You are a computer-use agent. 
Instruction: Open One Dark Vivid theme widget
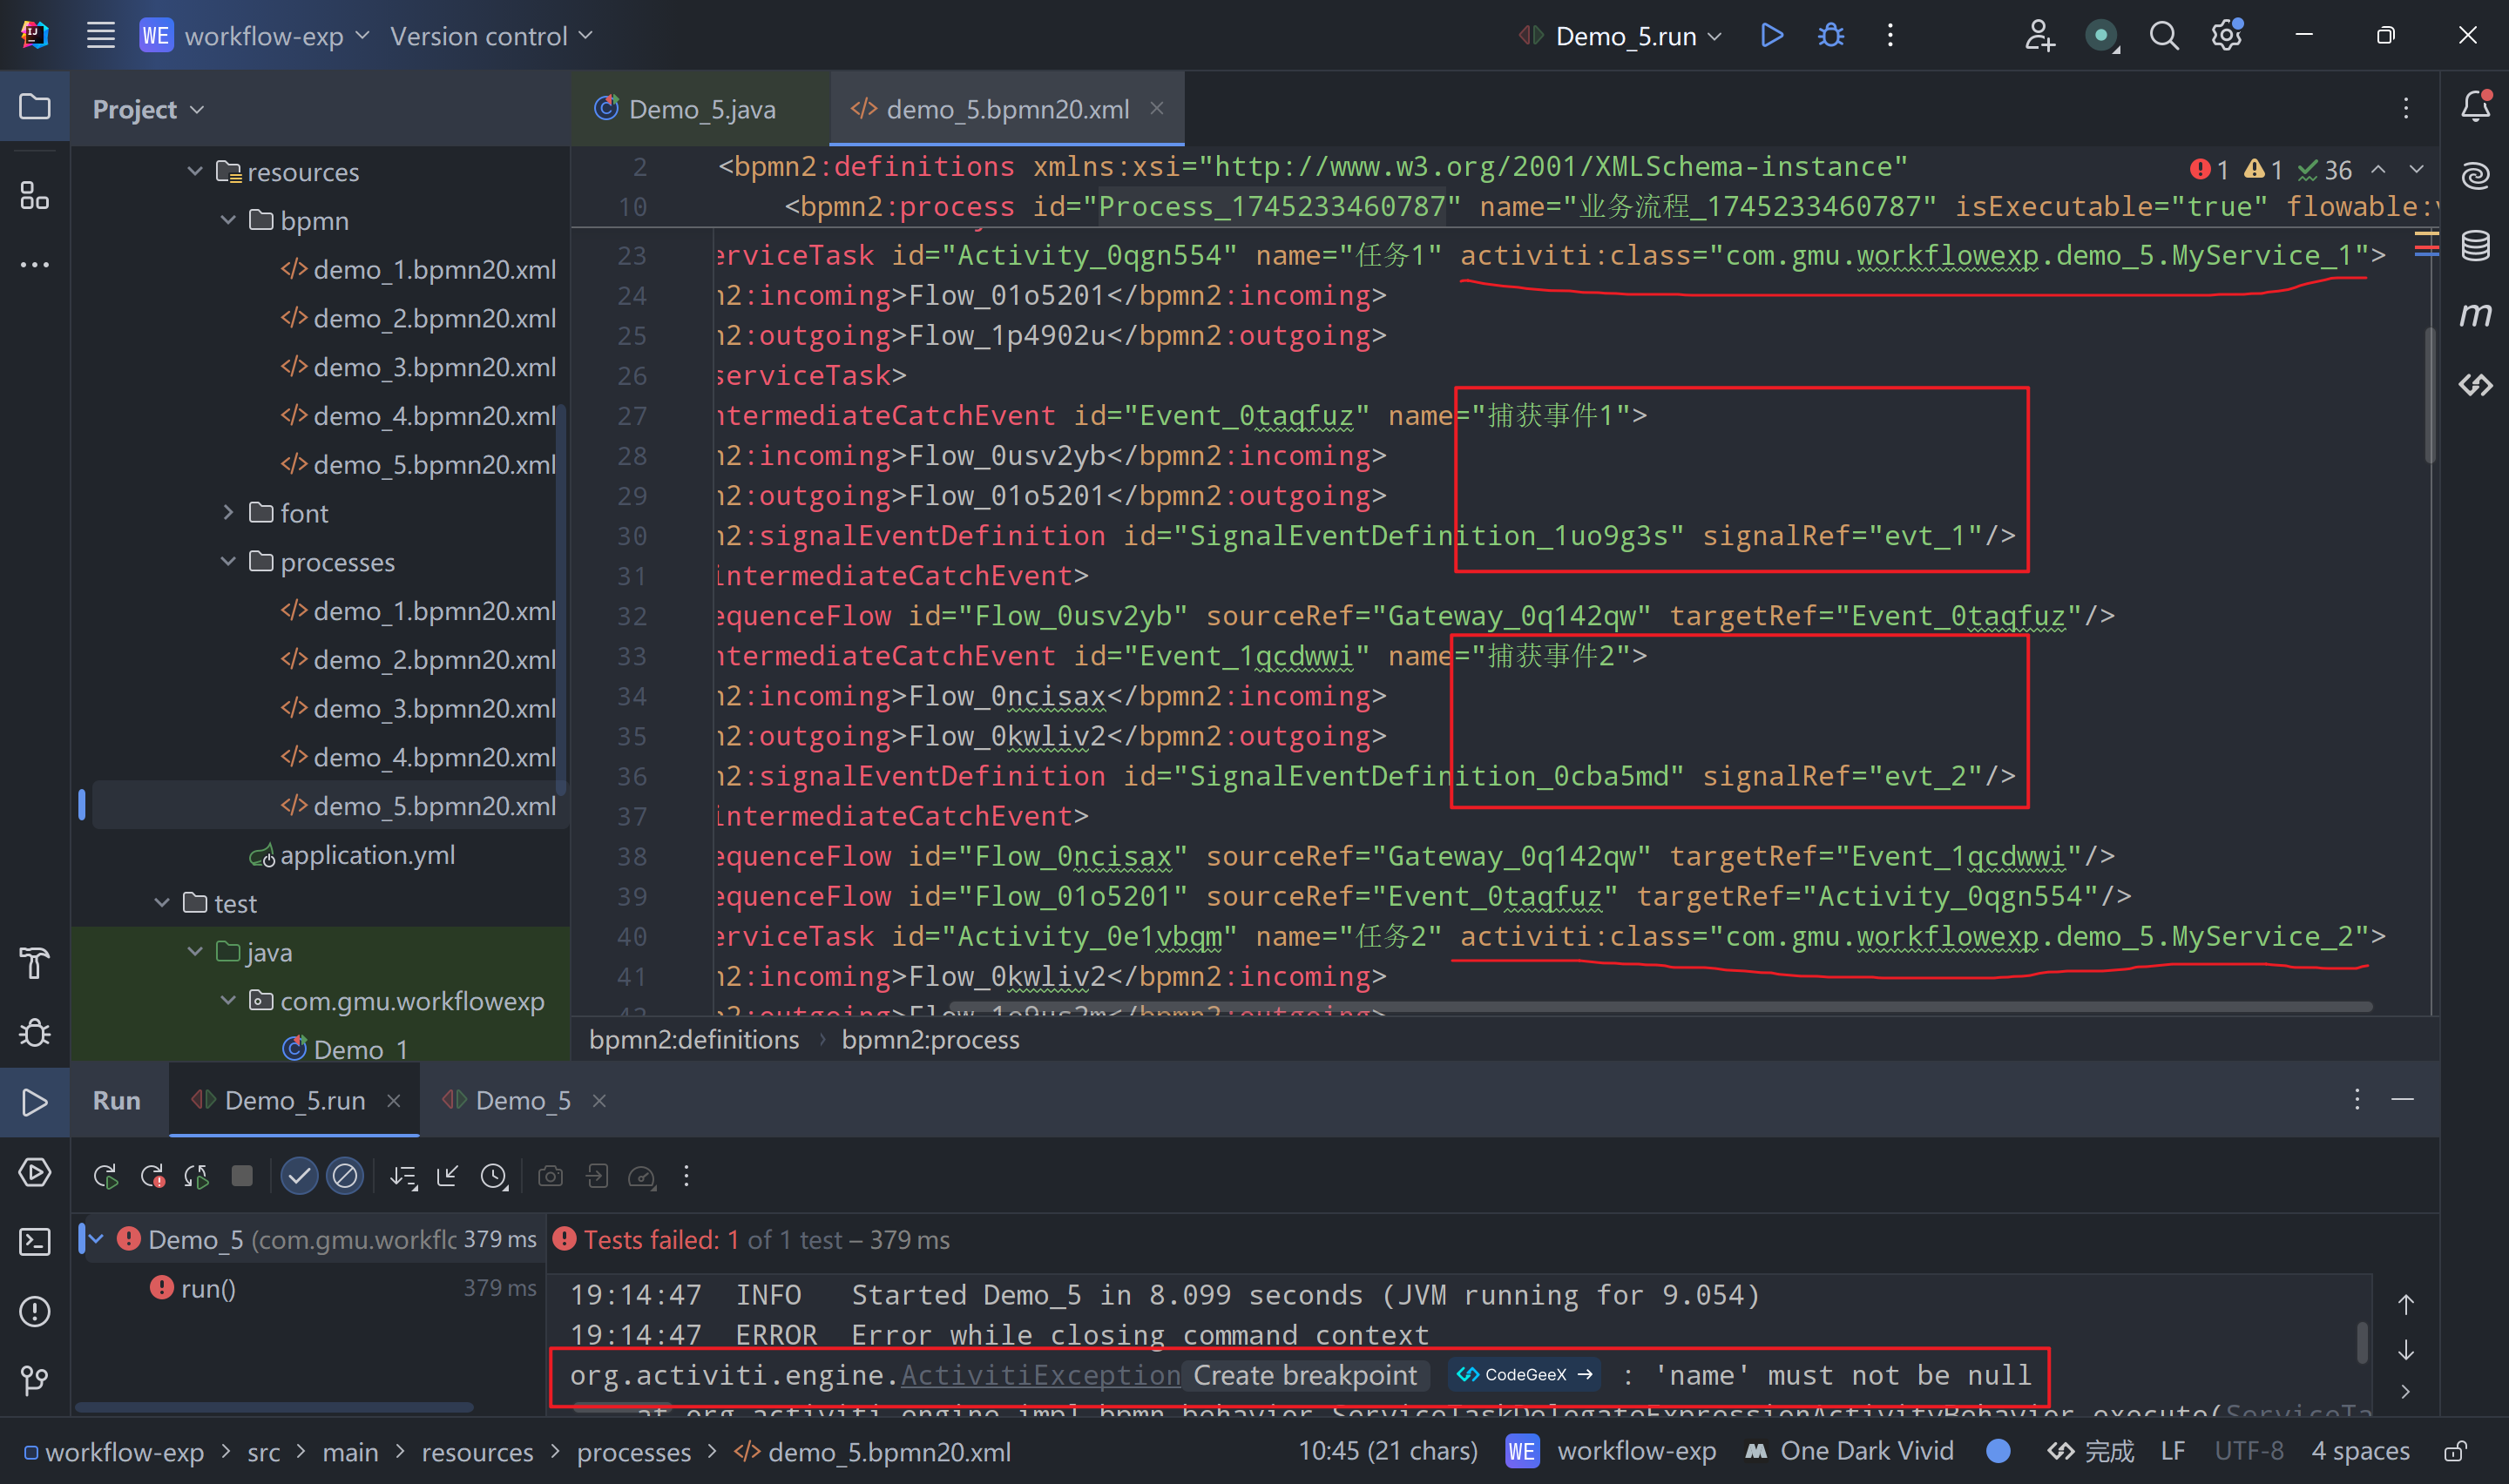click(x=1849, y=1451)
